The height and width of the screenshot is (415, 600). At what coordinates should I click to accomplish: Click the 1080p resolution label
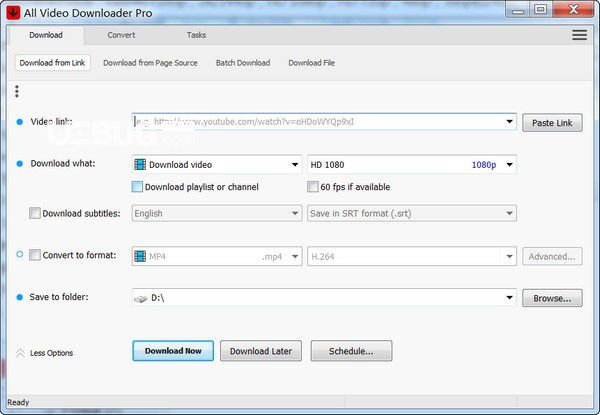point(484,165)
